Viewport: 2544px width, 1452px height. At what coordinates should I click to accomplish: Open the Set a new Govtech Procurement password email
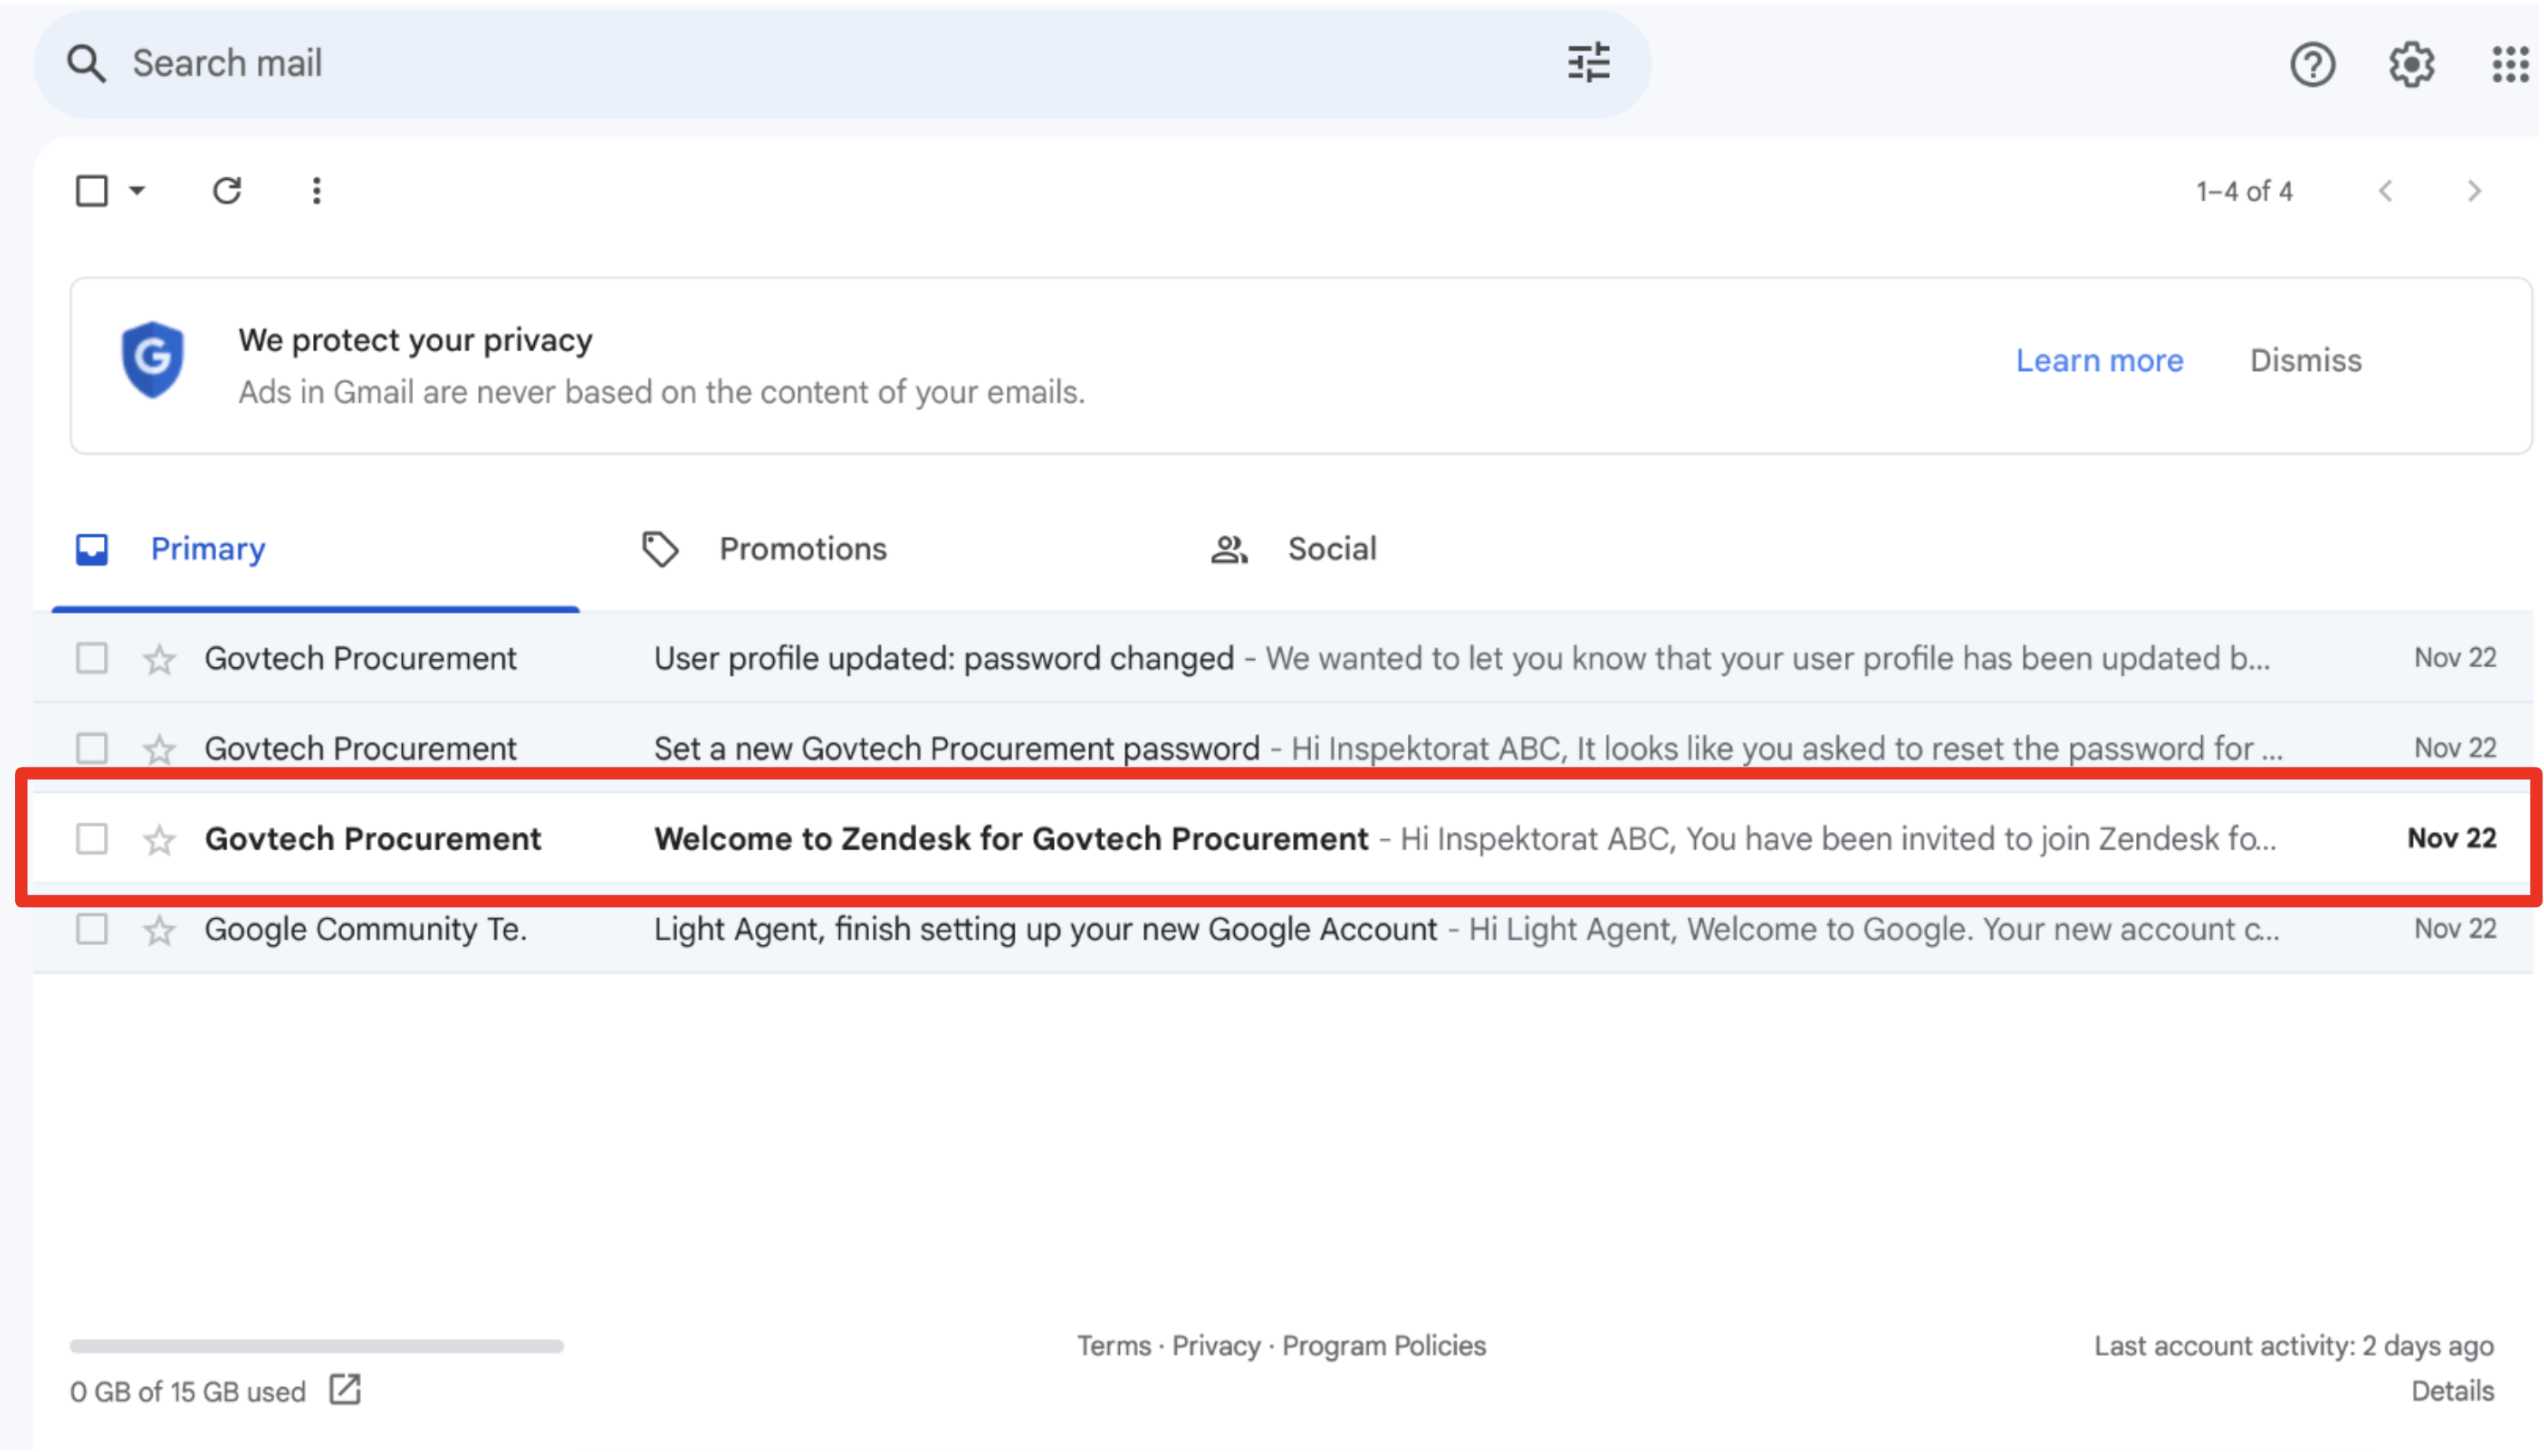click(x=1284, y=748)
